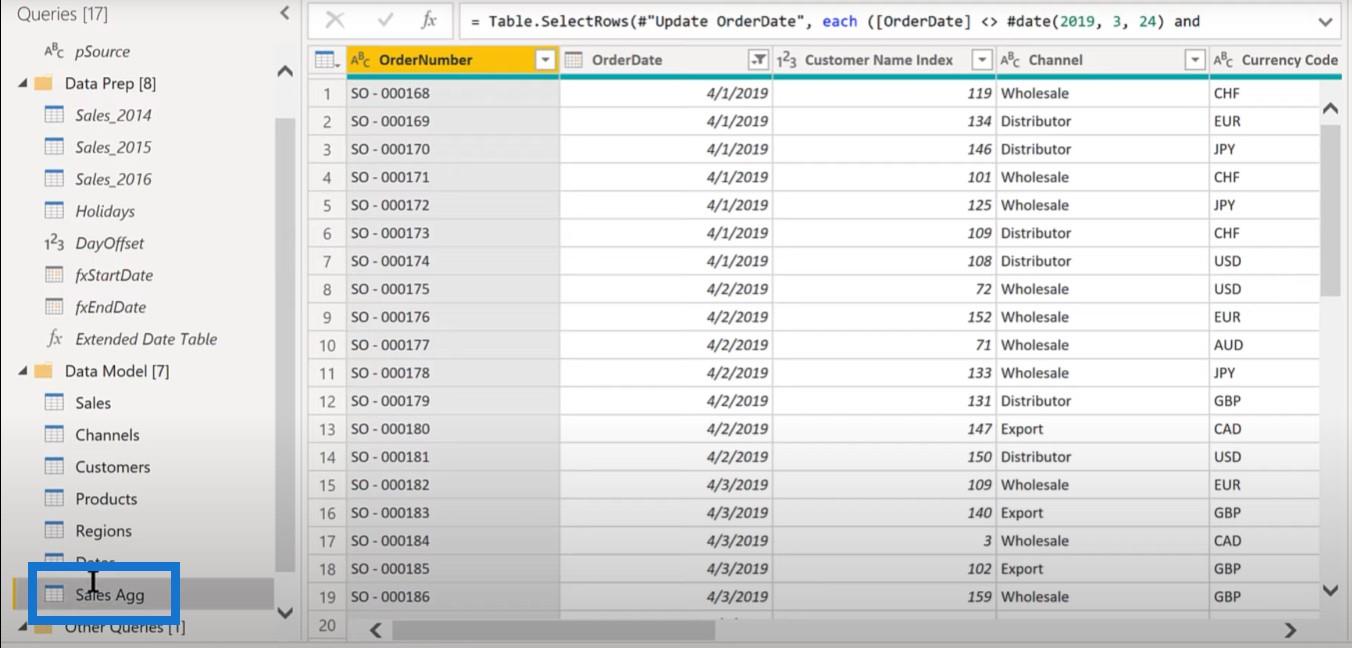Viewport: 1352px width, 648px height.
Task: Expand the formula bar with the chevron
Action: tap(1326, 21)
